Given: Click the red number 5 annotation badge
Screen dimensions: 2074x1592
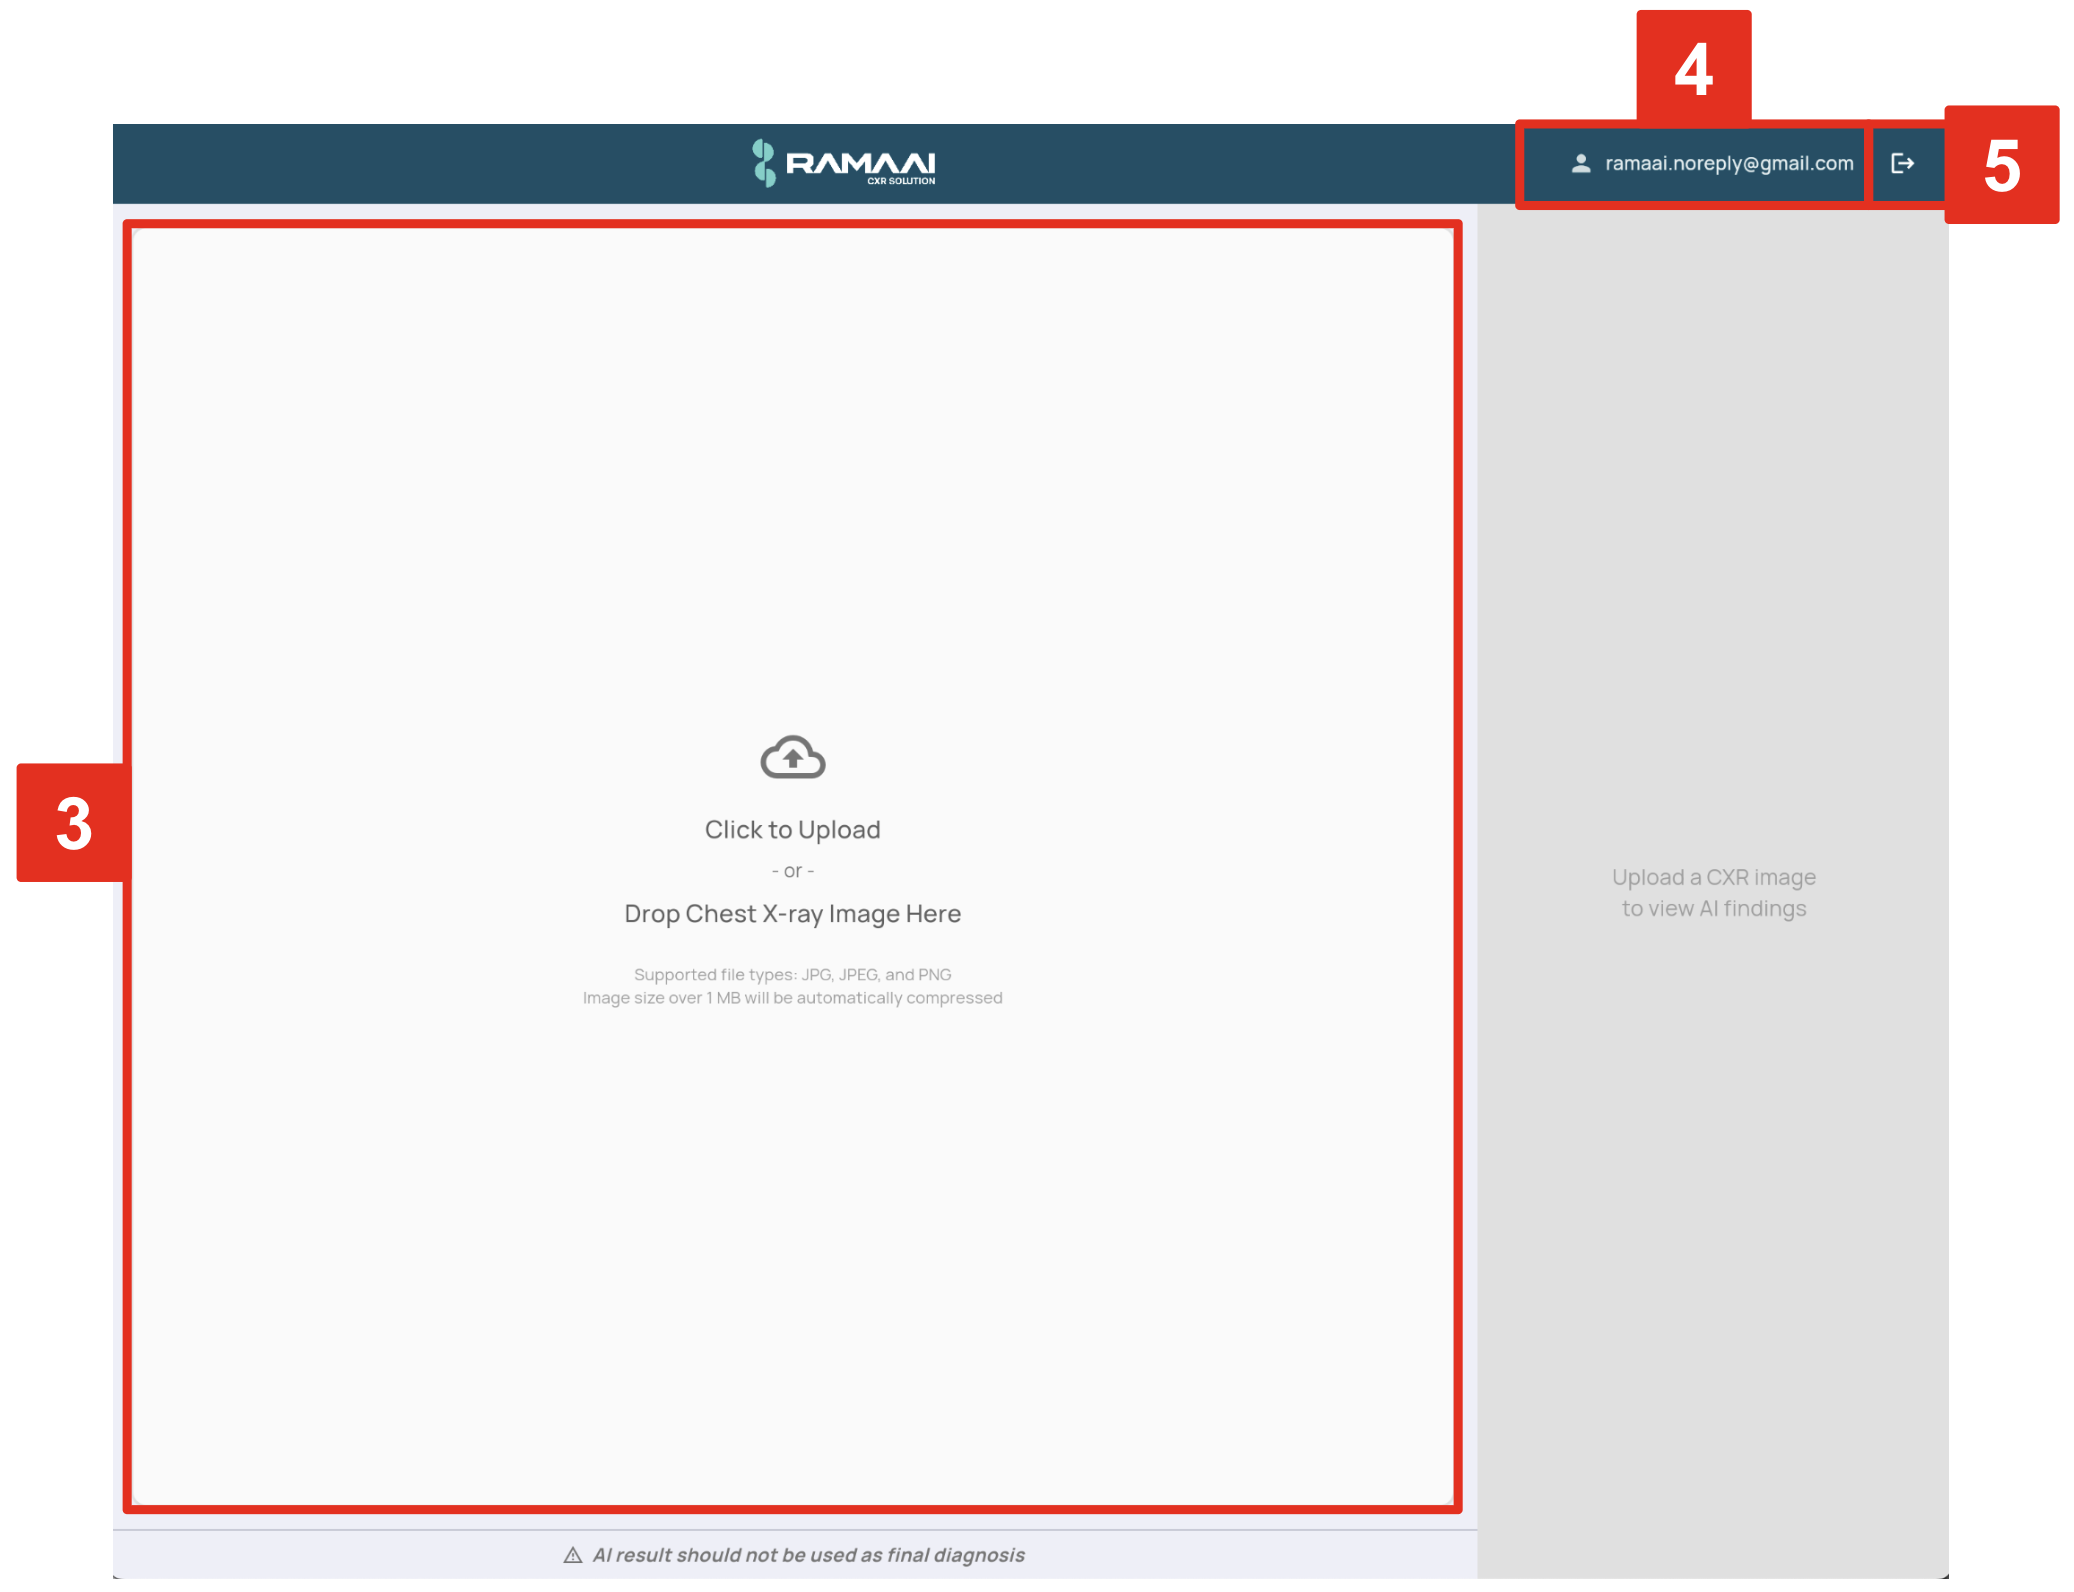Looking at the screenshot, I should point(2001,165).
